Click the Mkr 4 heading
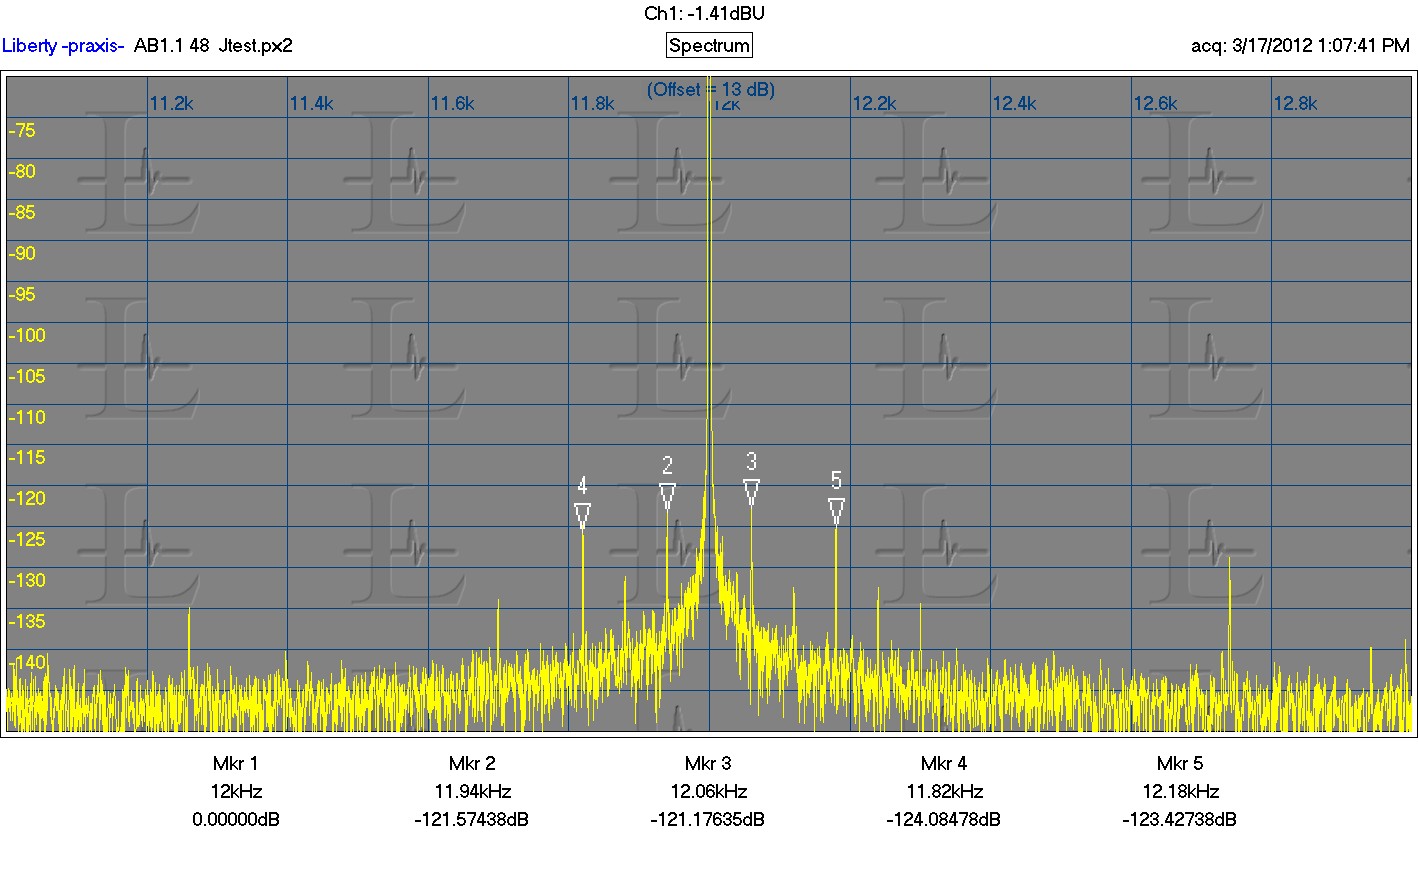Image resolution: width=1418 pixels, height=882 pixels. click(944, 764)
